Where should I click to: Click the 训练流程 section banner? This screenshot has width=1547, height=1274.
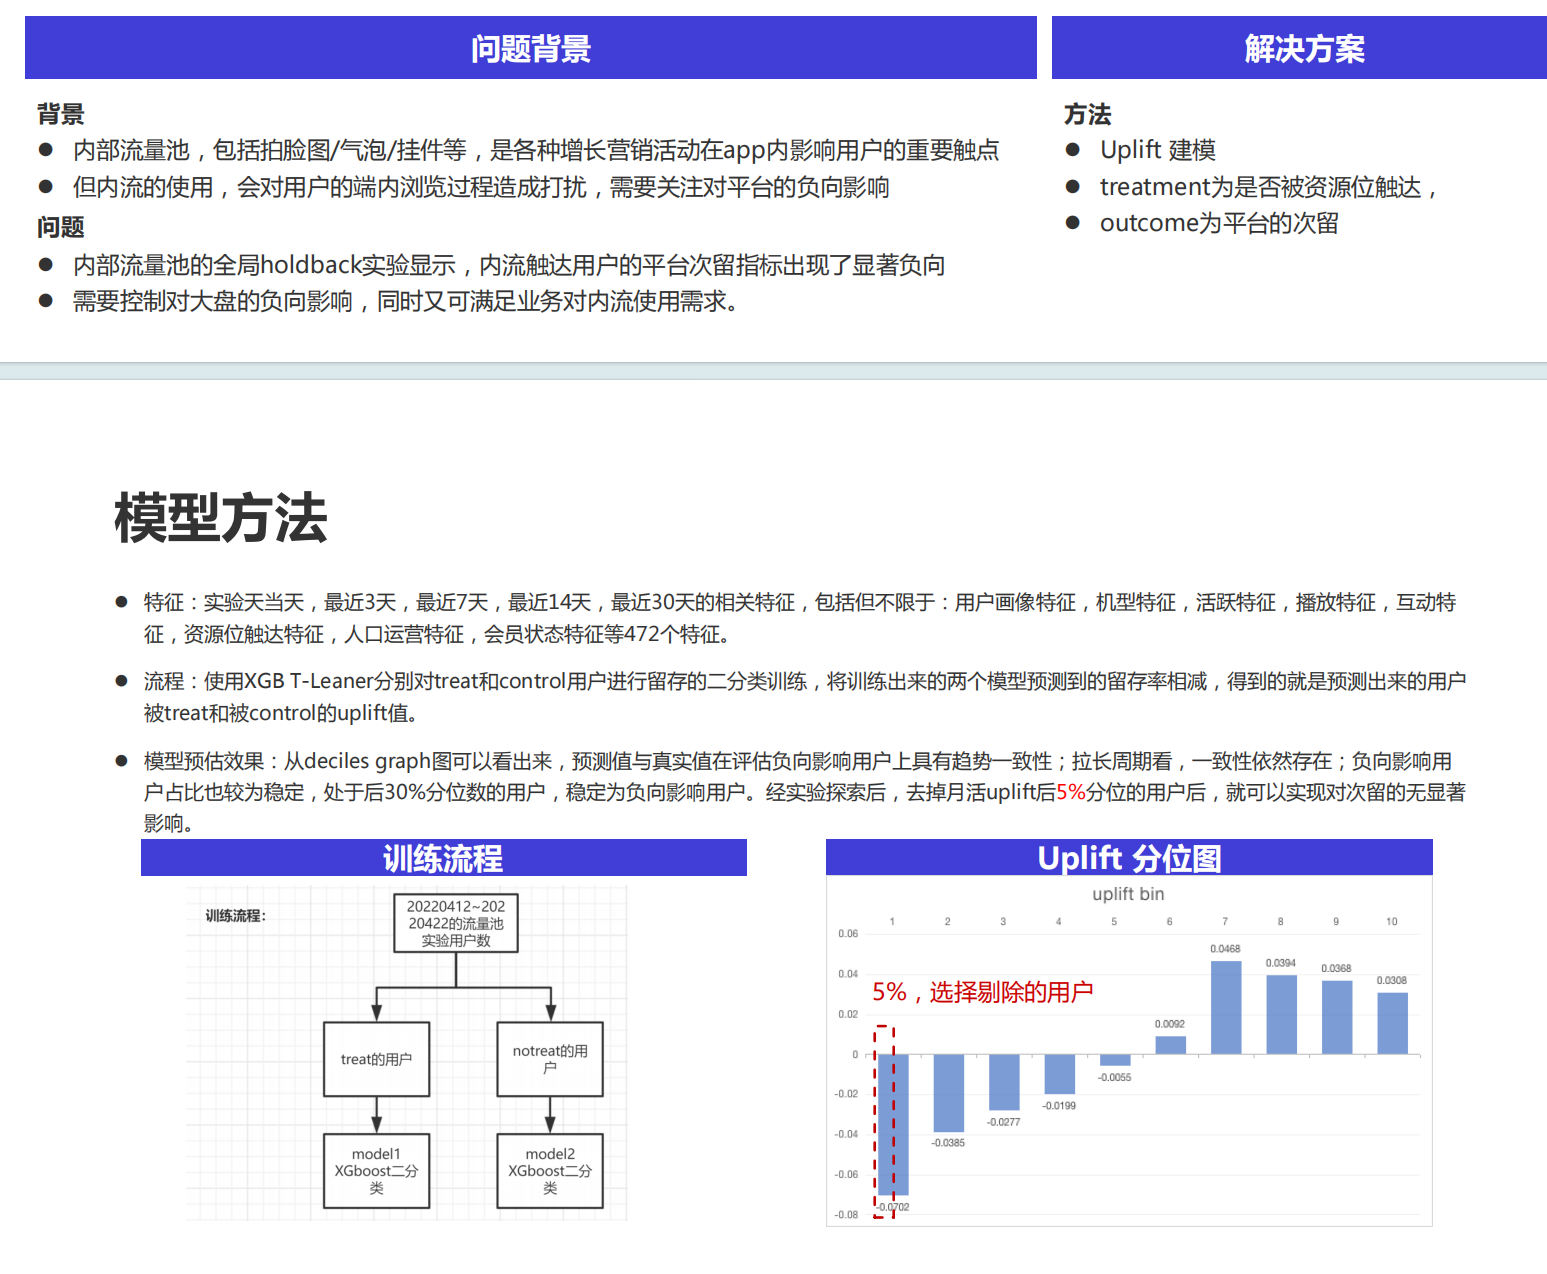pyautogui.click(x=444, y=858)
